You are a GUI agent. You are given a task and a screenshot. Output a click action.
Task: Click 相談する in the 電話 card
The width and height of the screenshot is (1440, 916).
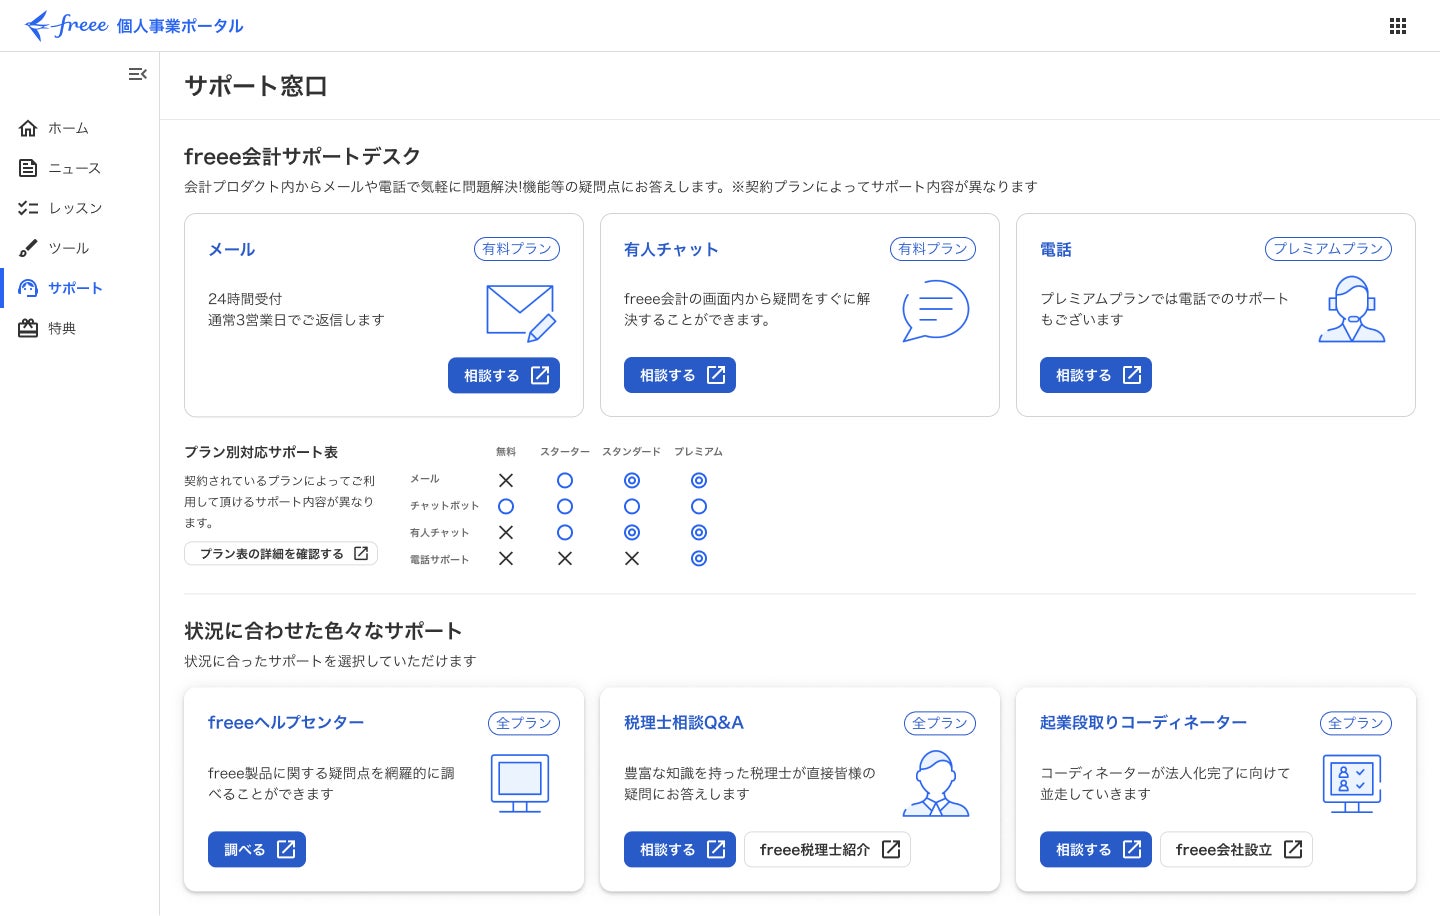pos(1096,375)
